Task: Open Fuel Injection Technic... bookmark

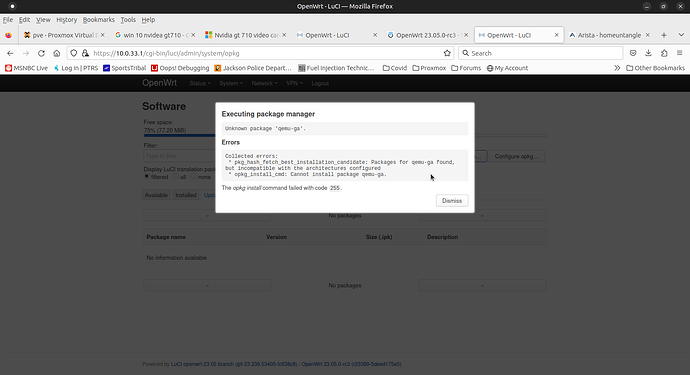Action: (x=336, y=68)
